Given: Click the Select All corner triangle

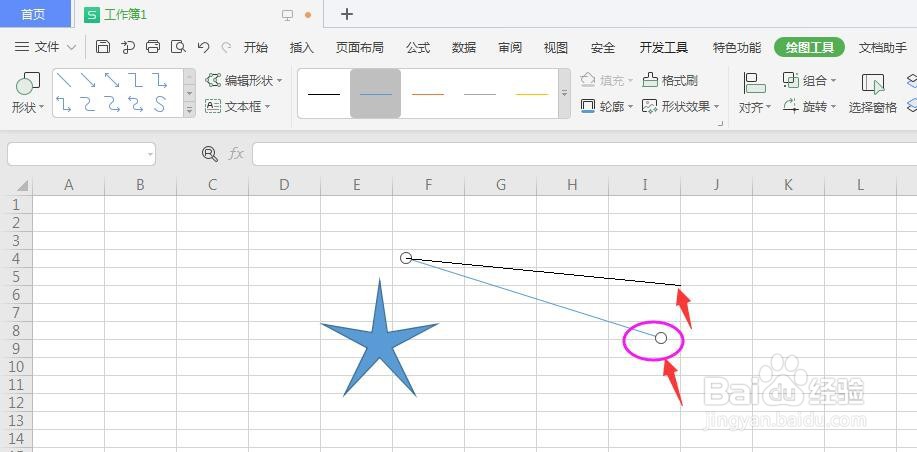Looking at the screenshot, I should click(x=22, y=185).
